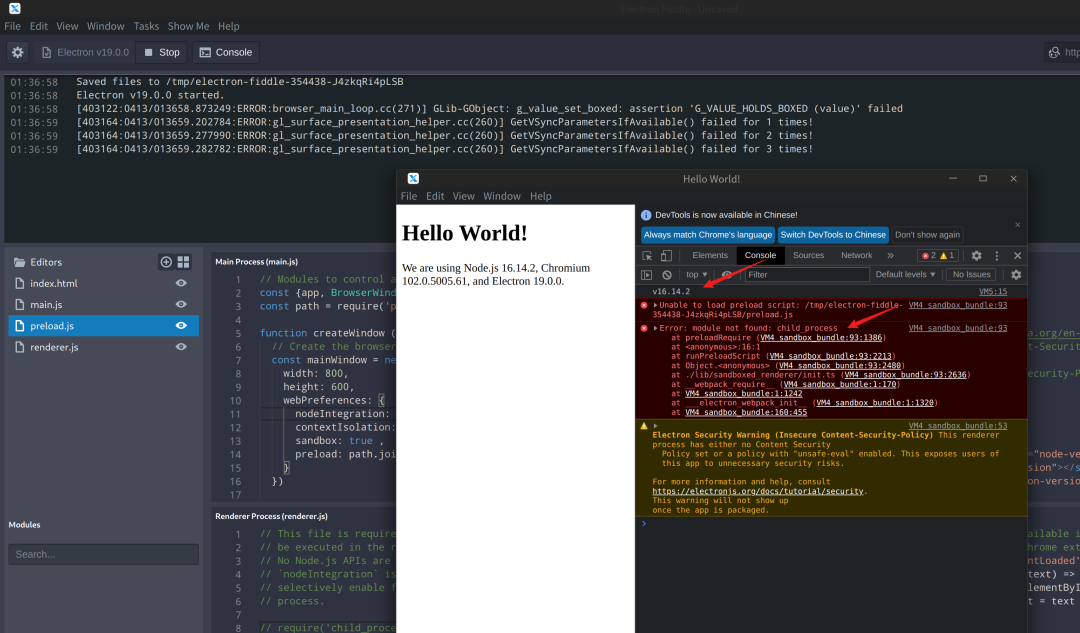Dismiss the DevTools language infobar

click(1017, 225)
